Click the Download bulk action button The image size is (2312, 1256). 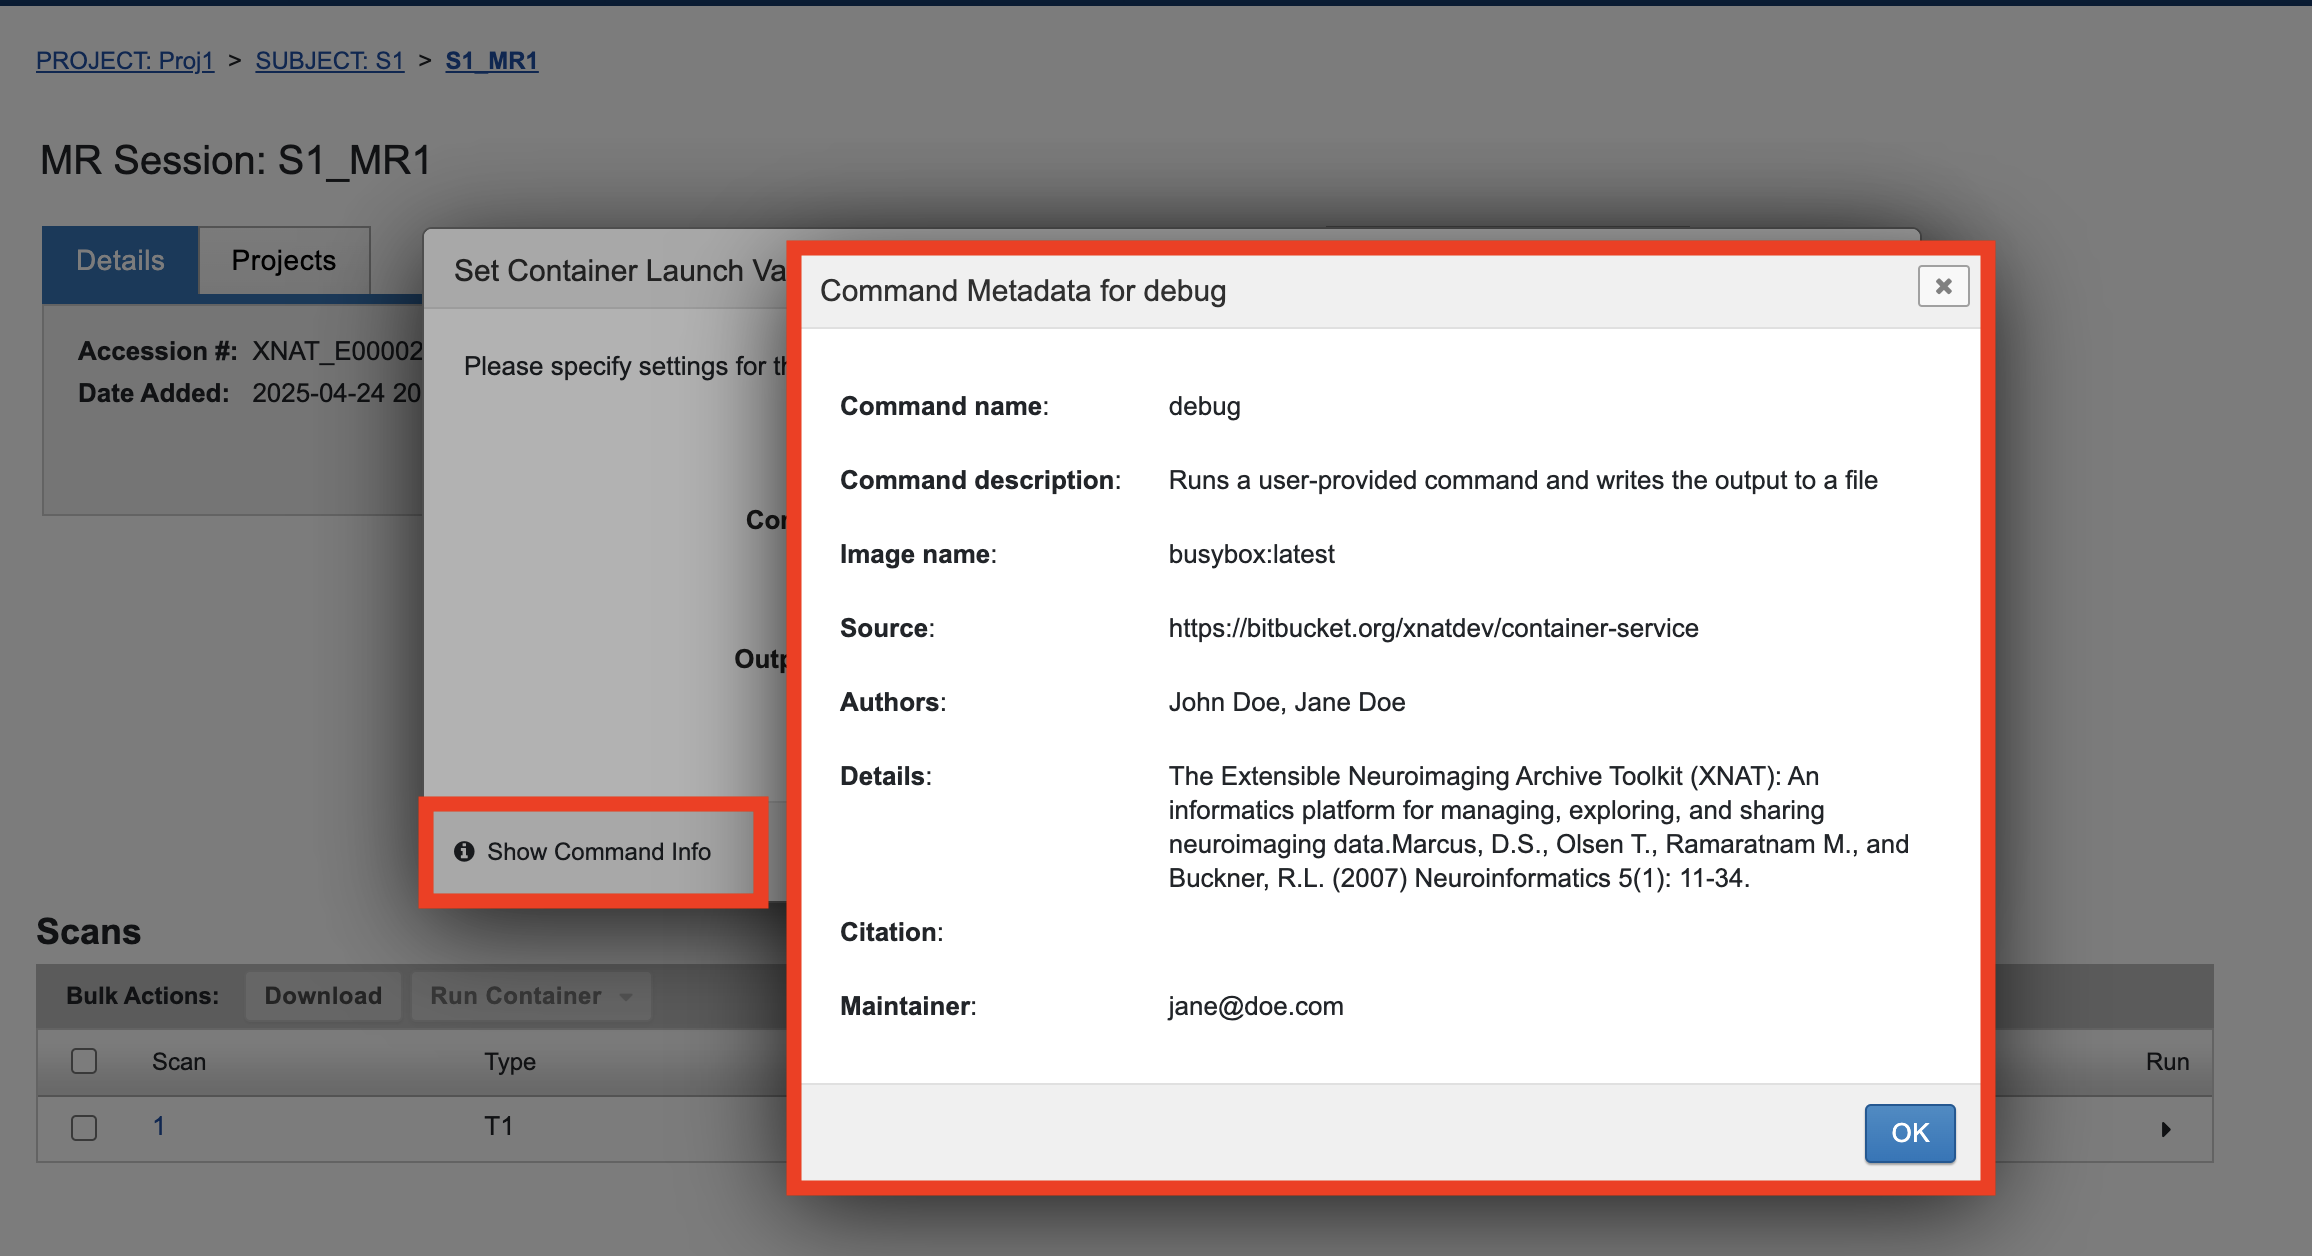pyautogui.click(x=323, y=996)
